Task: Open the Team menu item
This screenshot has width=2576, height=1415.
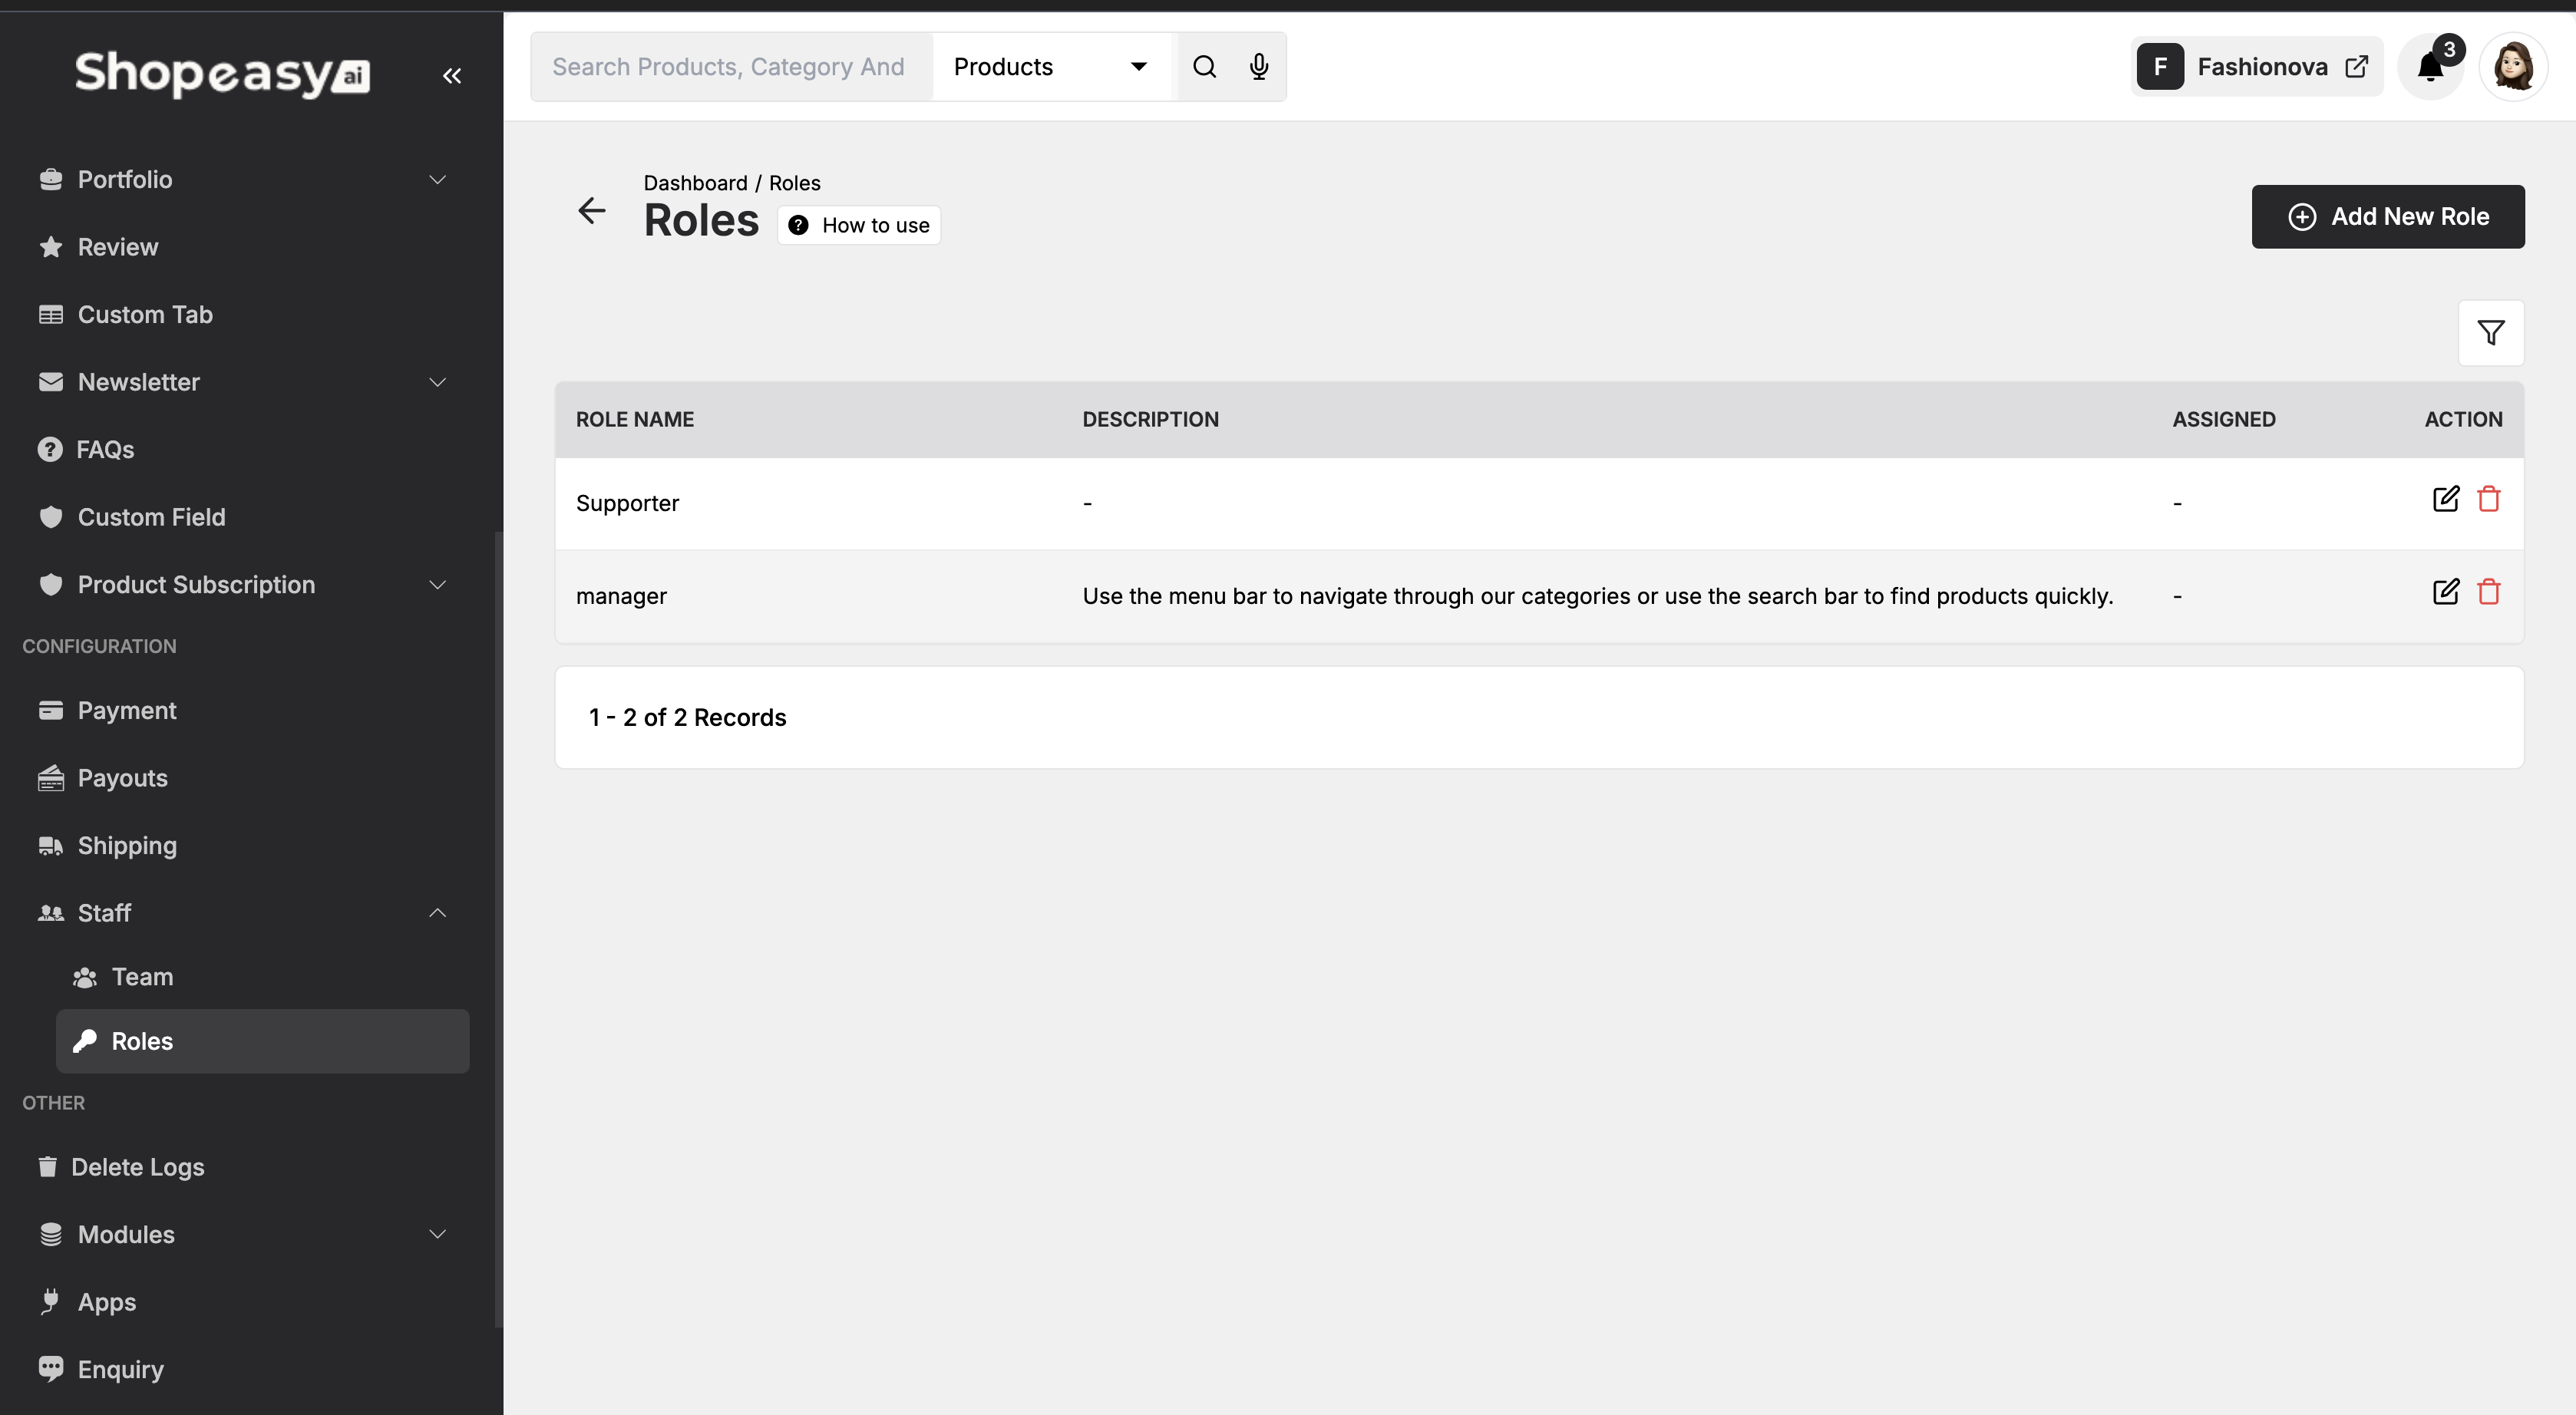Action: tap(142, 977)
